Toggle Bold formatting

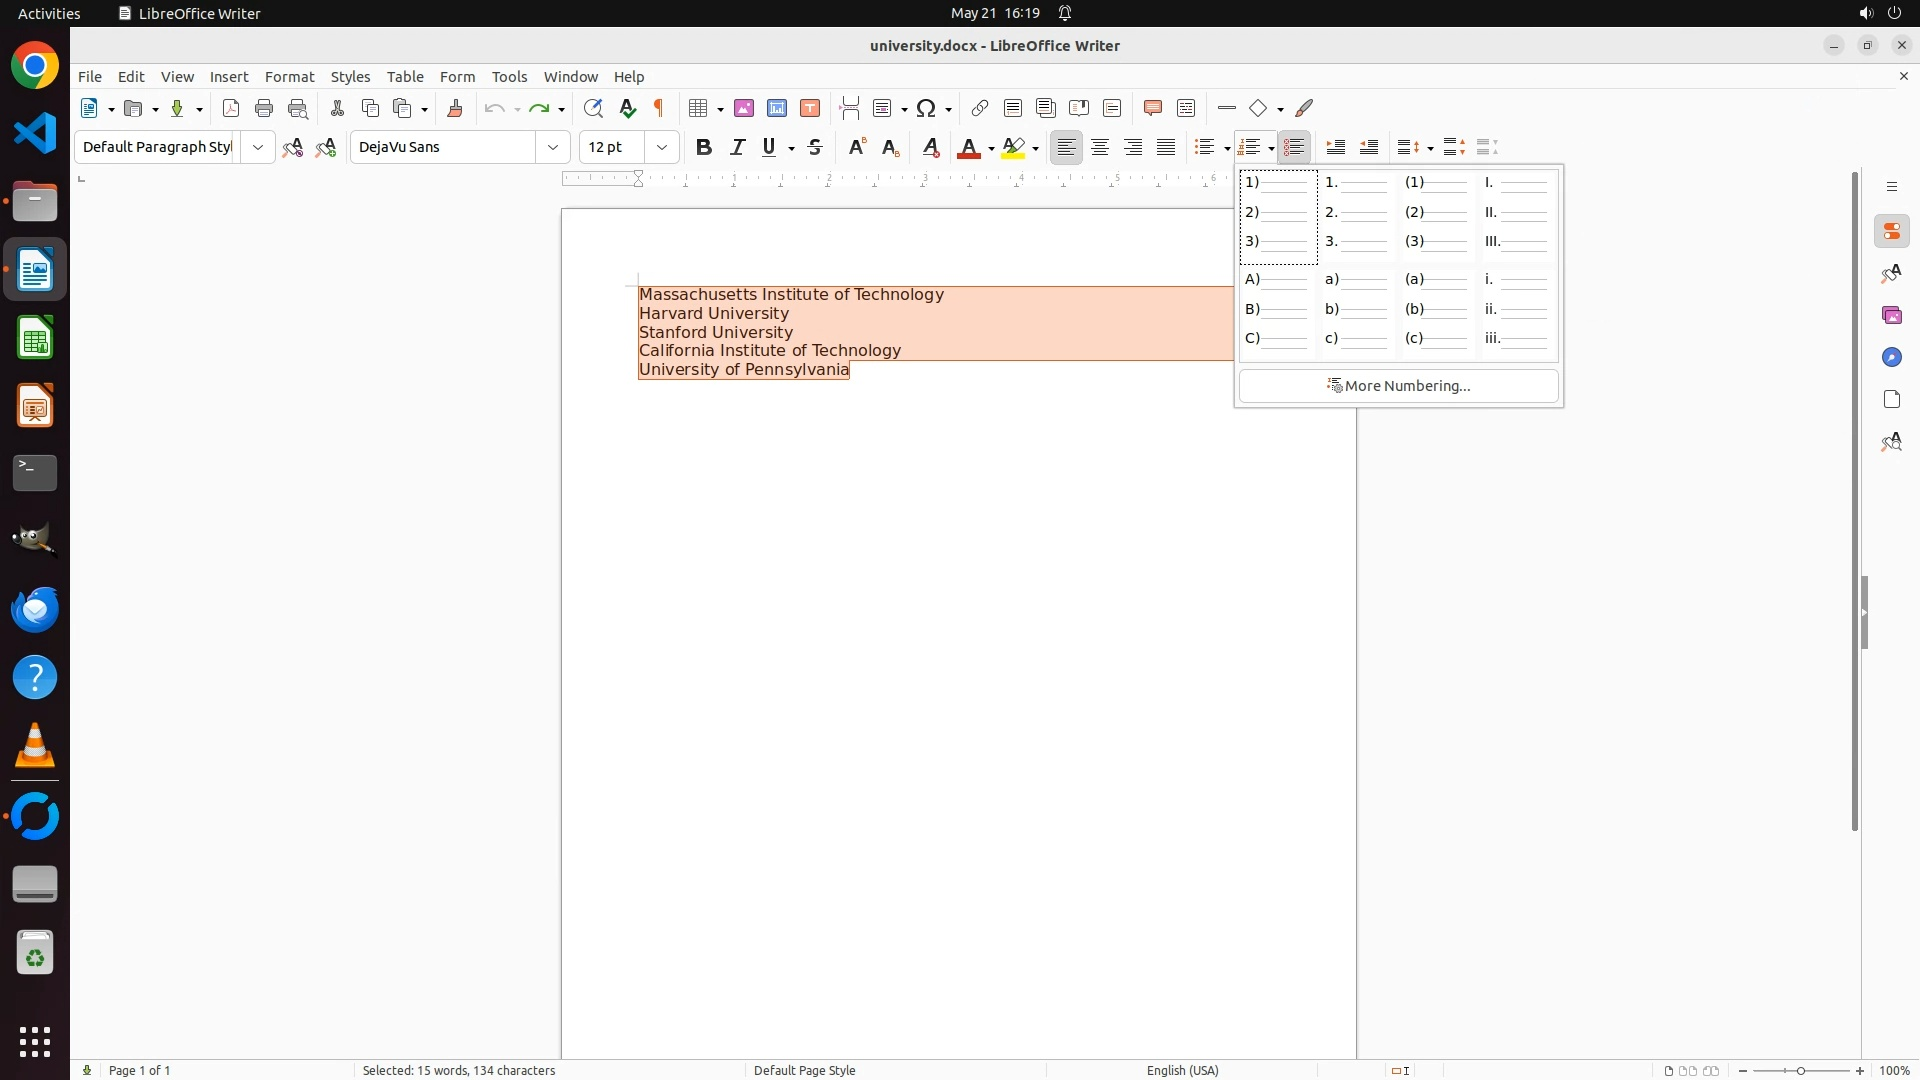[704, 147]
